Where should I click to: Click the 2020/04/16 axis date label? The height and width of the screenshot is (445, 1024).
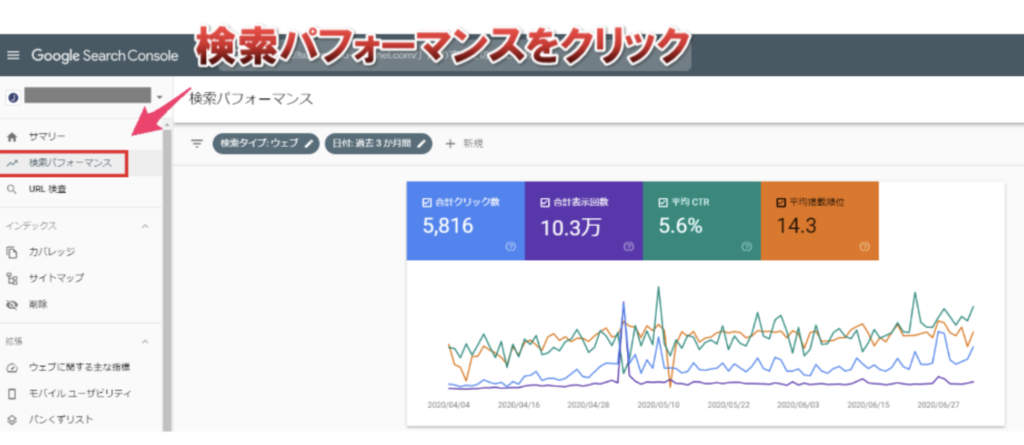point(519,405)
